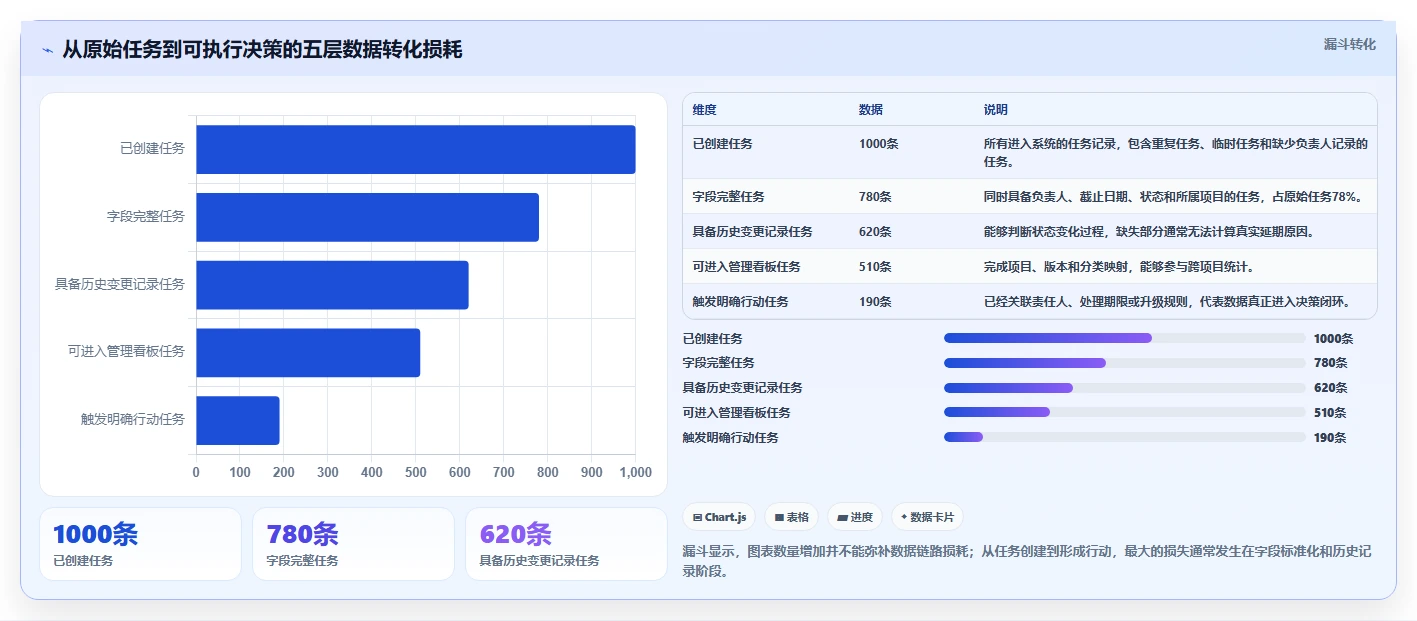1417x621 pixels.
Task: Click the 字段完整任务 bar in chart
Action: coord(367,217)
